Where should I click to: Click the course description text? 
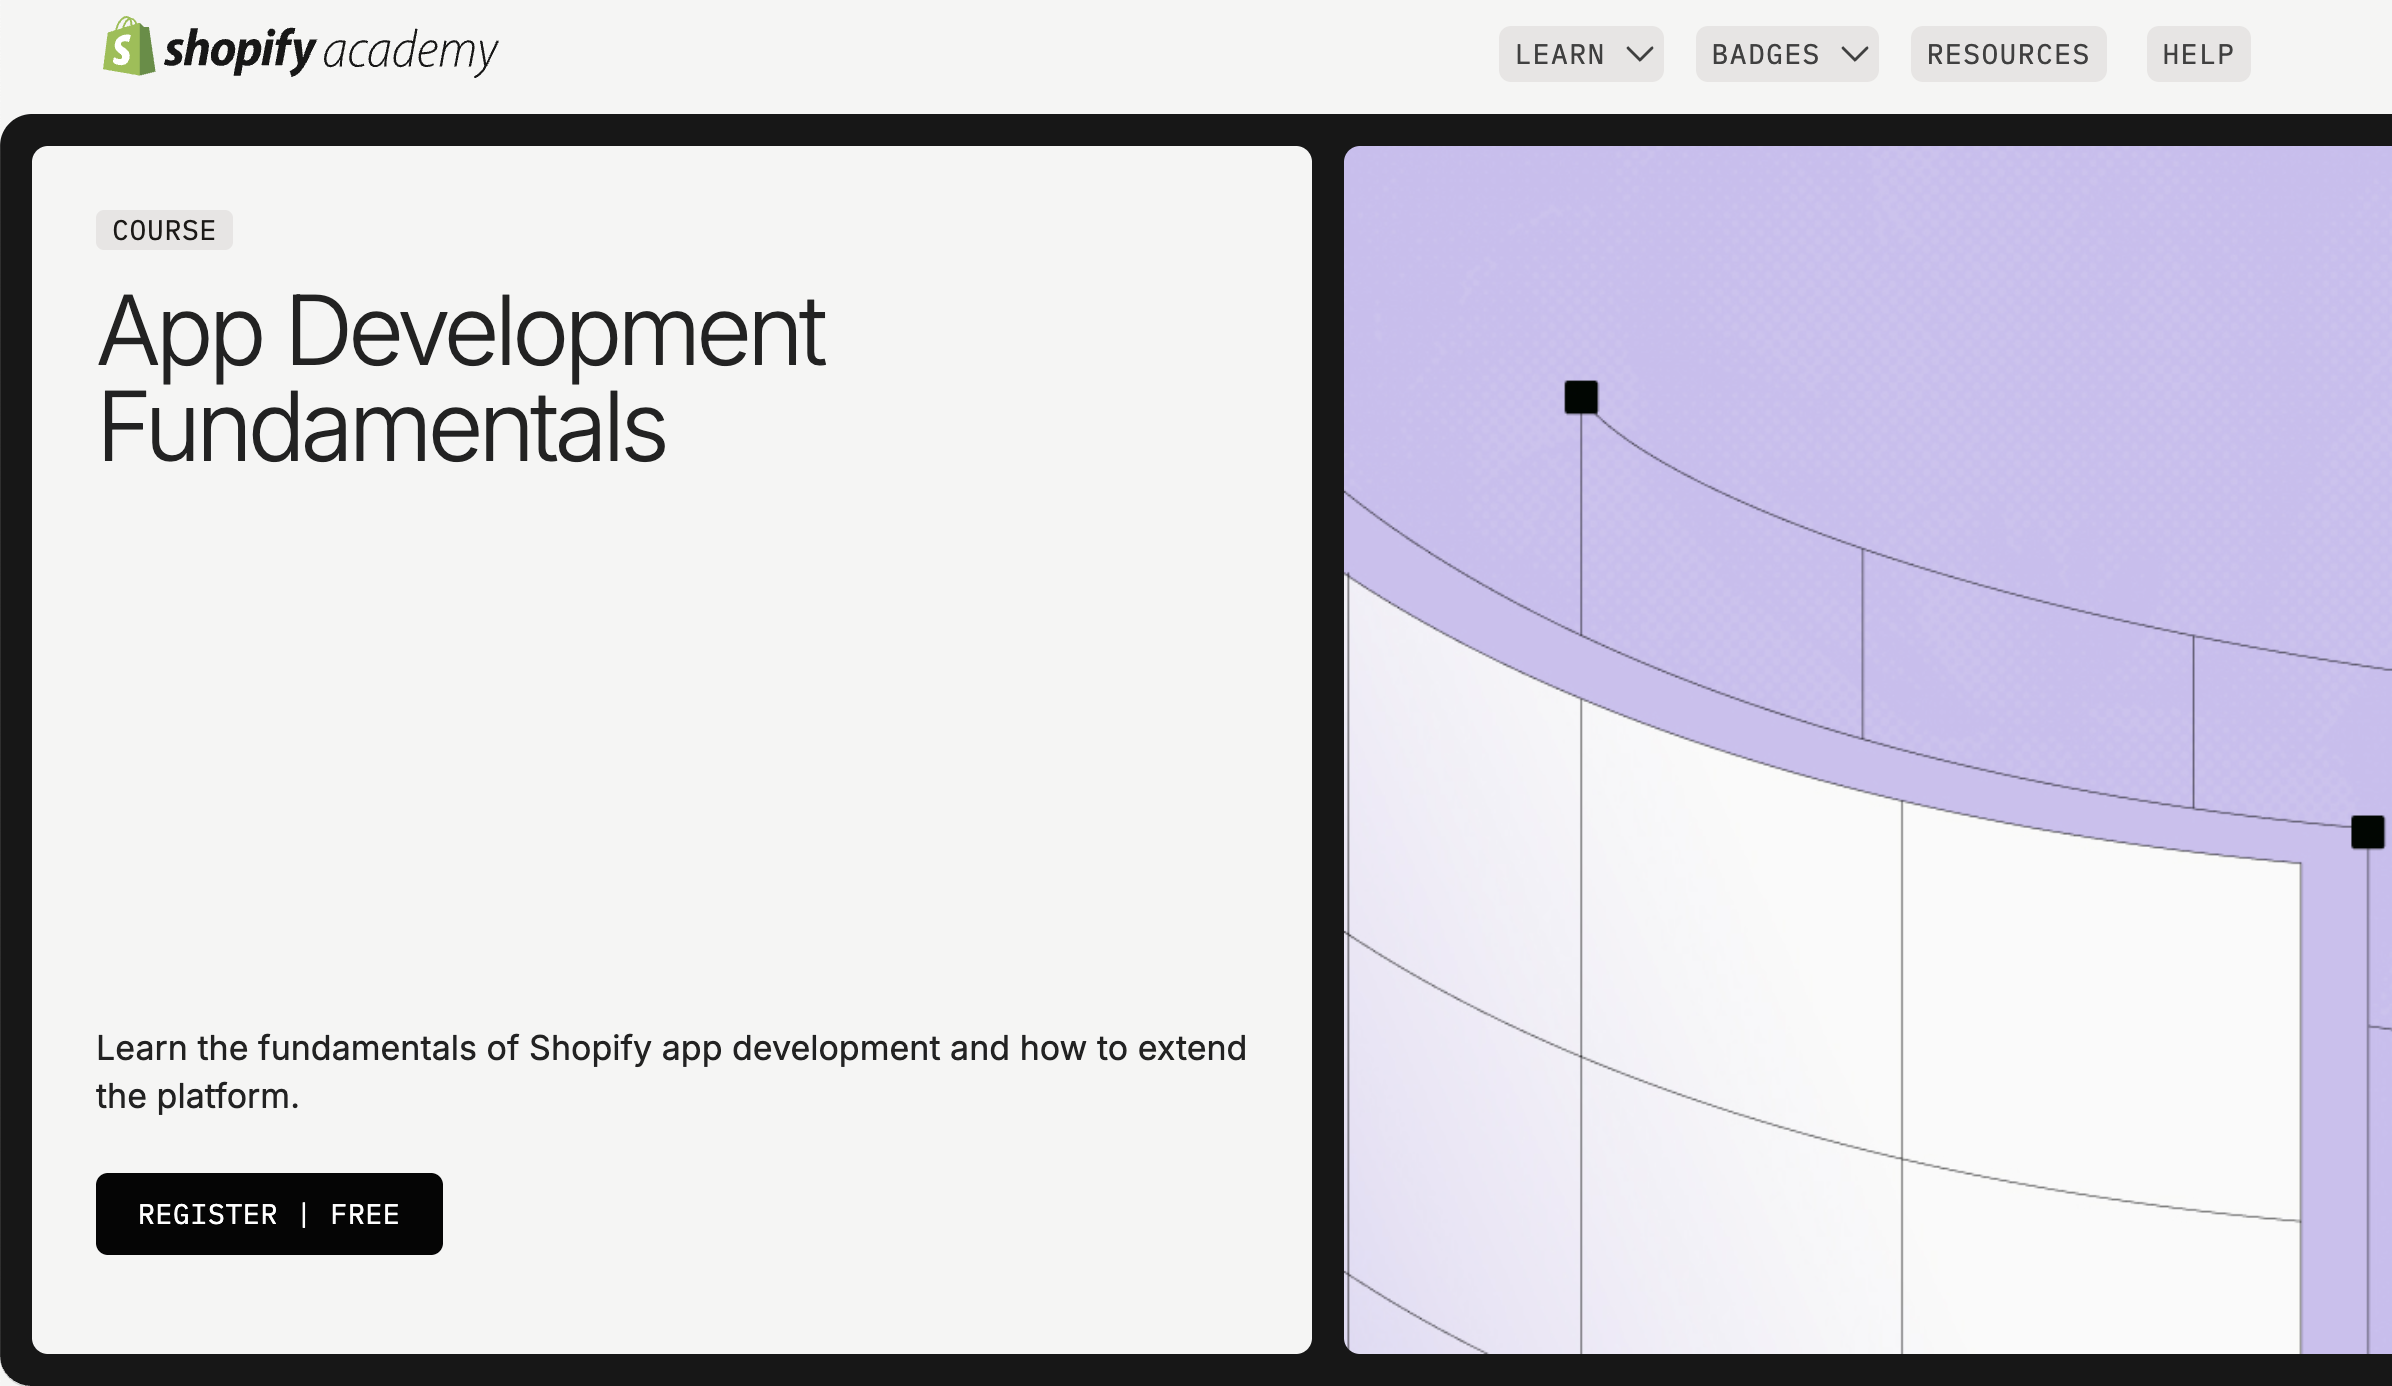point(671,1072)
